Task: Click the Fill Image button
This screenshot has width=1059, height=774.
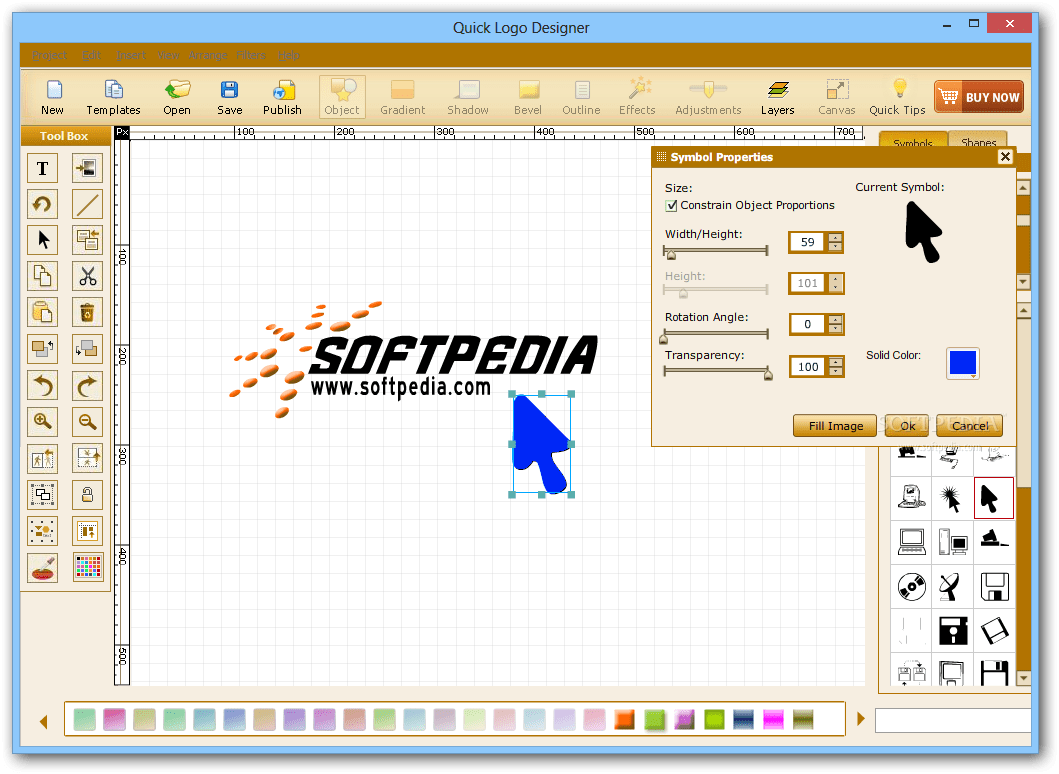Action: [835, 426]
